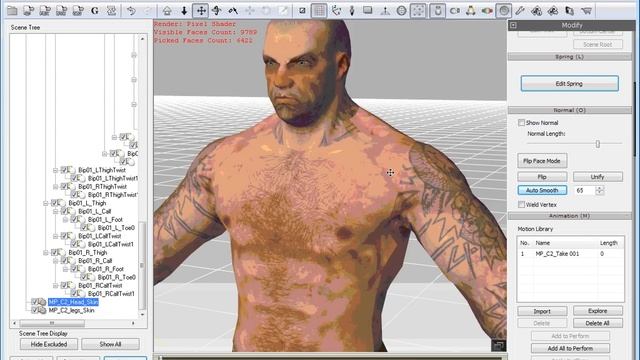Select the Move four-arrow tool
Viewport: 640px width, 360px height.
(201, 11)
